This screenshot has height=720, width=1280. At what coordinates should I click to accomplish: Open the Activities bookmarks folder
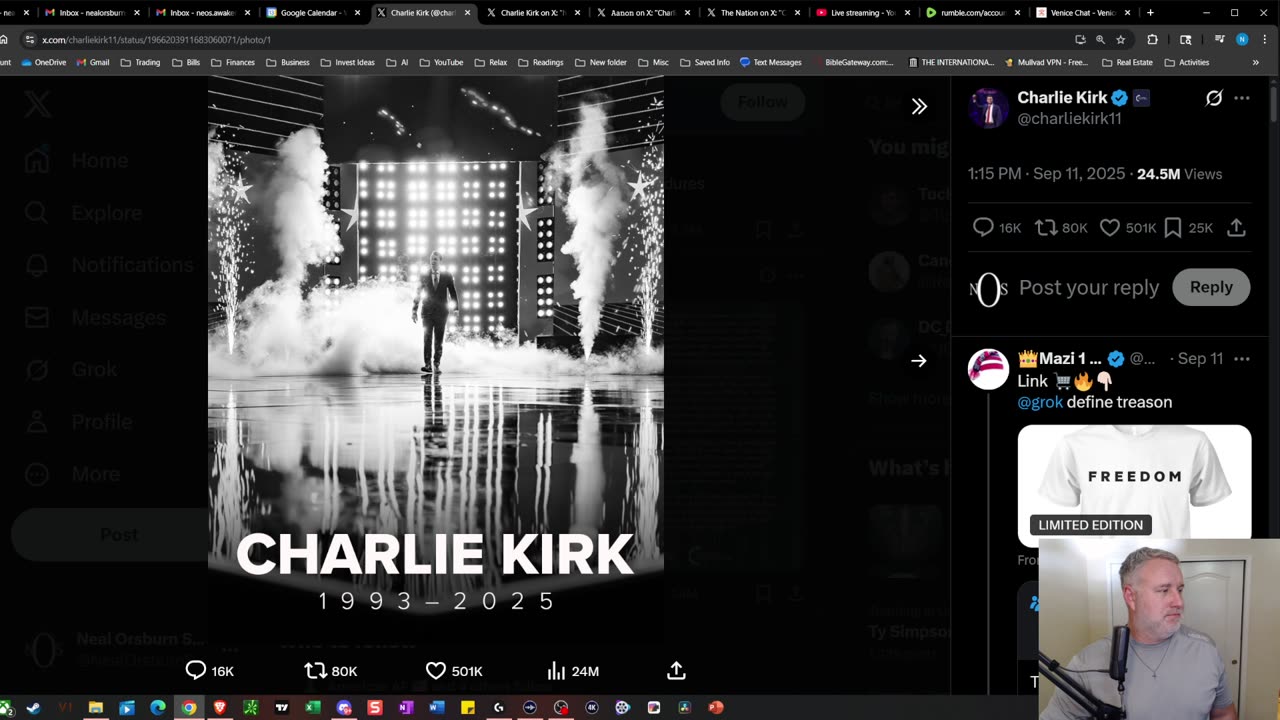[1186, 62]
